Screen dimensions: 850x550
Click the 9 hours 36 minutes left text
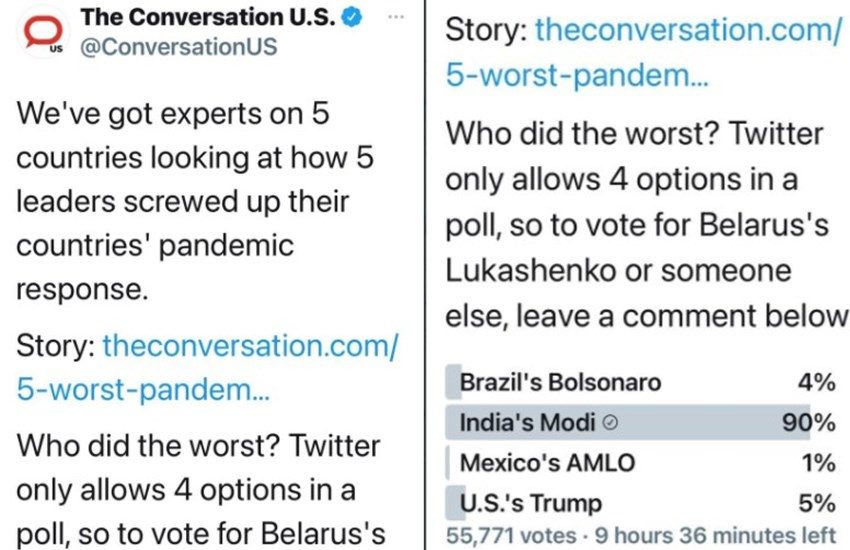point(718,536)
